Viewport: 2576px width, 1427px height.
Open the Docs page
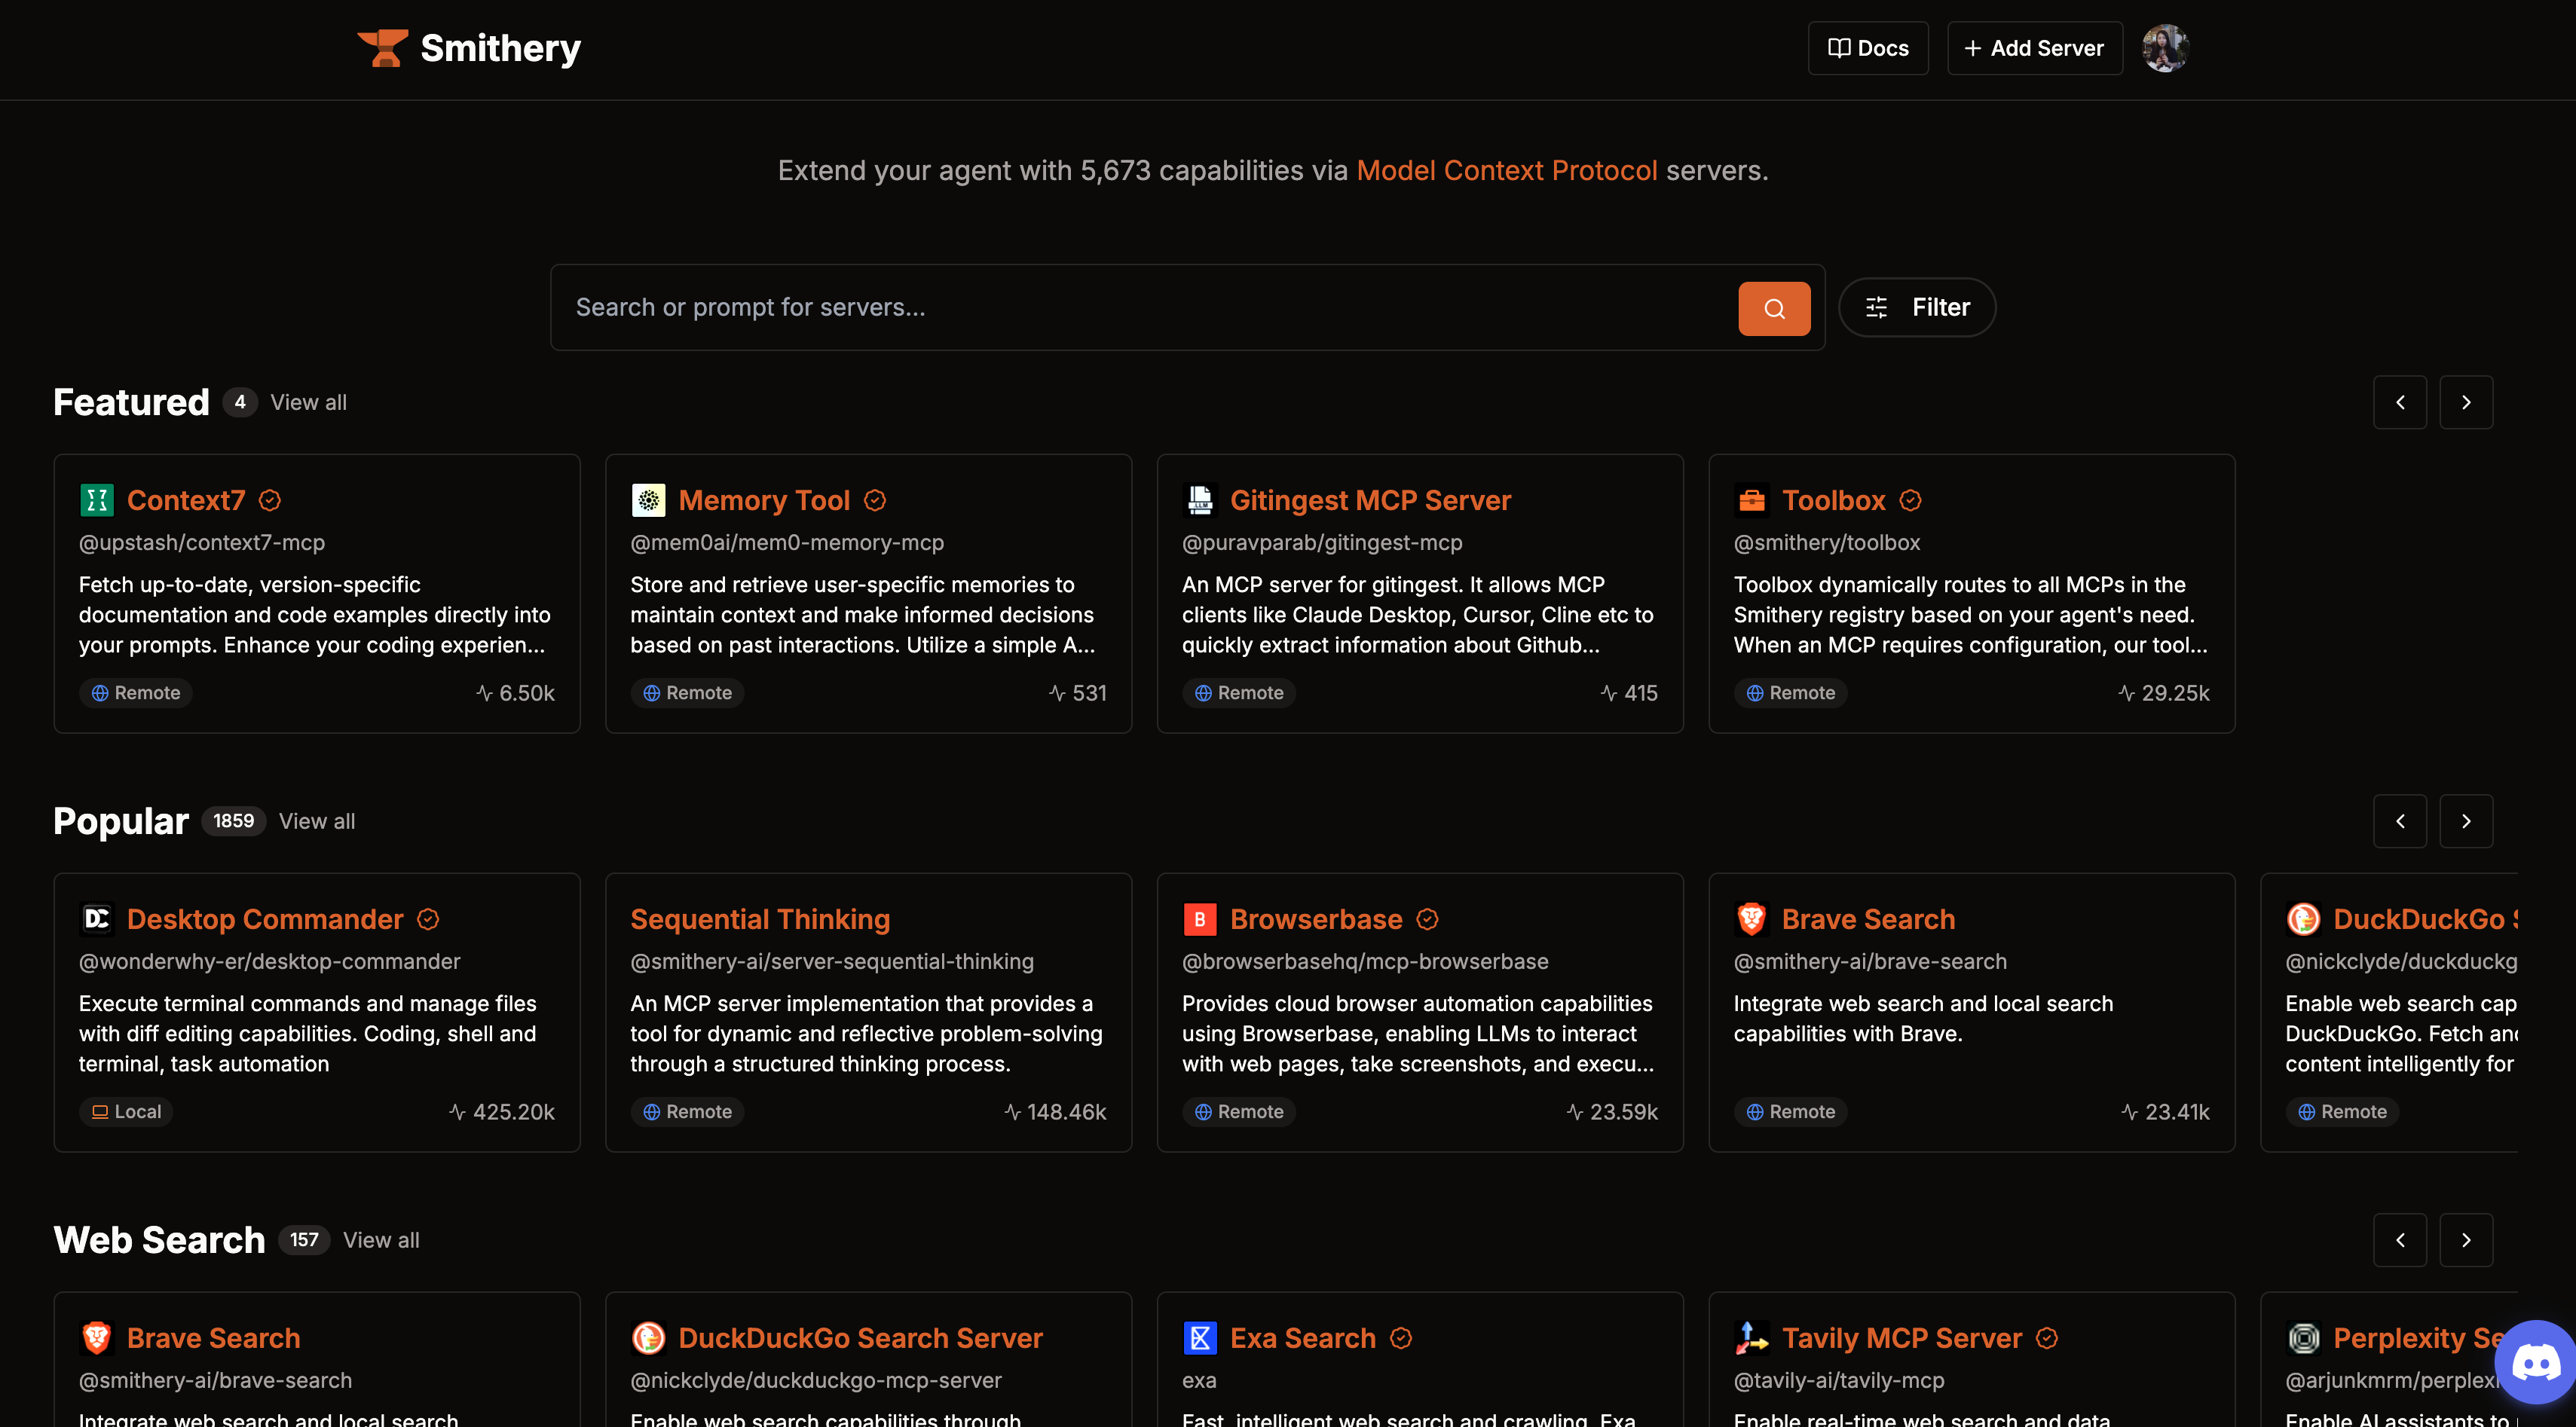[1867, 48]
